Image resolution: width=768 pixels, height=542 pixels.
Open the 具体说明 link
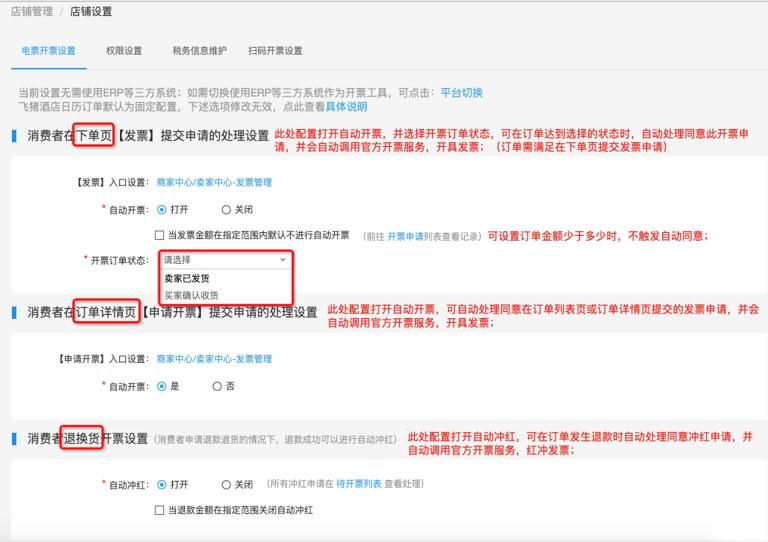346,107
